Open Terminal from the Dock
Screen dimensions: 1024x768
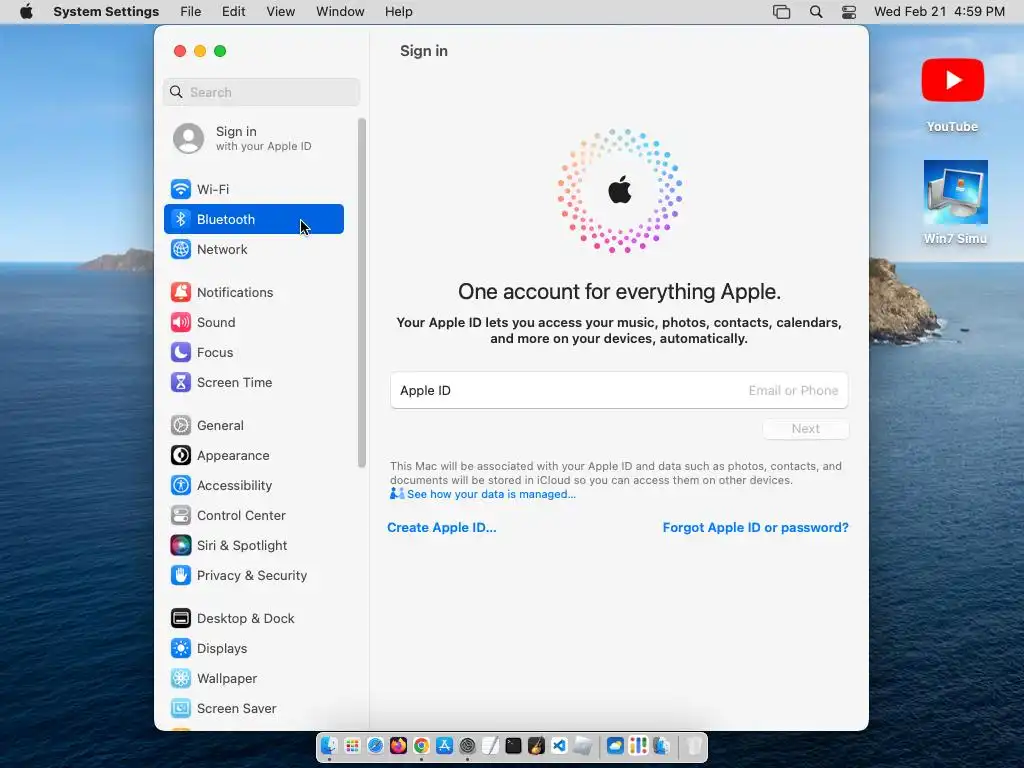(x=513, y=746)
